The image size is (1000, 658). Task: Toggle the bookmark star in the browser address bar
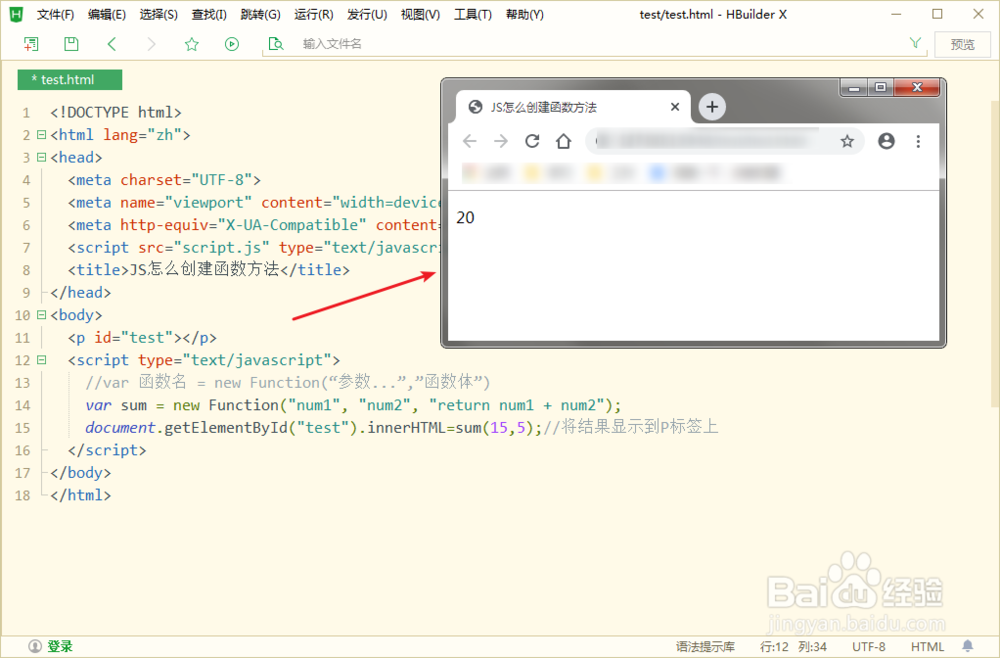click(x=847, y=141)
